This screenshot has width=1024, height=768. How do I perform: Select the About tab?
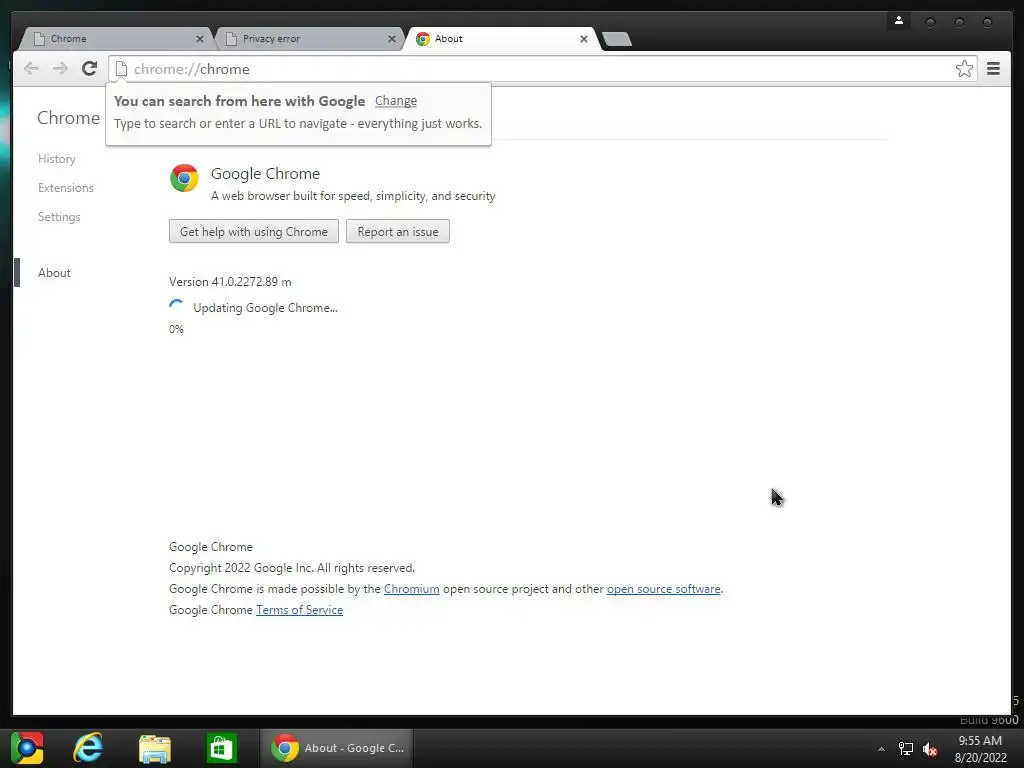(500, 39)
